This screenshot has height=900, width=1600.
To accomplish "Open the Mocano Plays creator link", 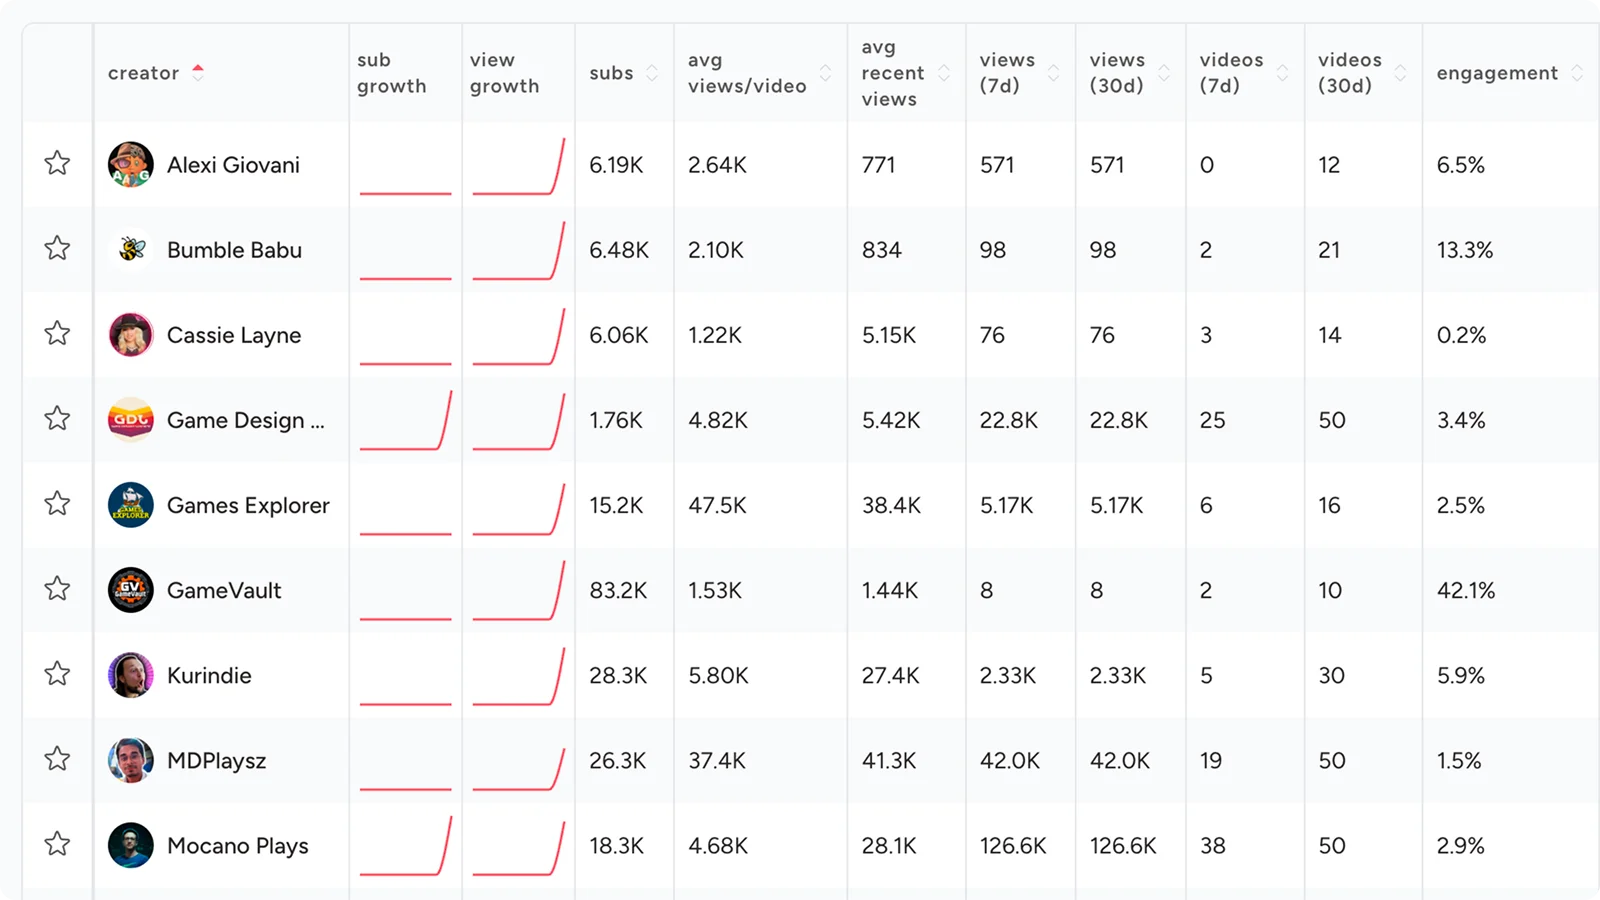I will tap(238, 846).
